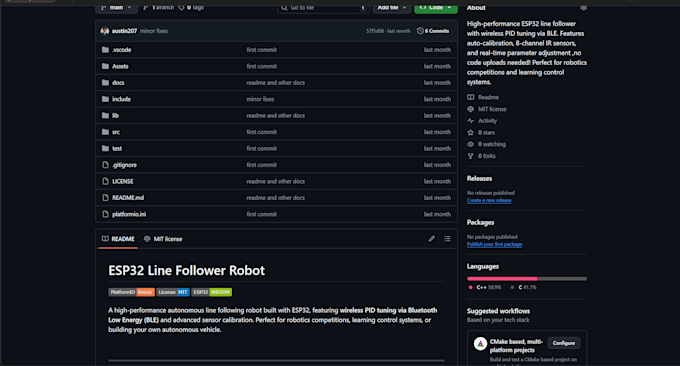
Task: Click the README.md file icon
Action: pyautogui.click(x=105, y=198)
